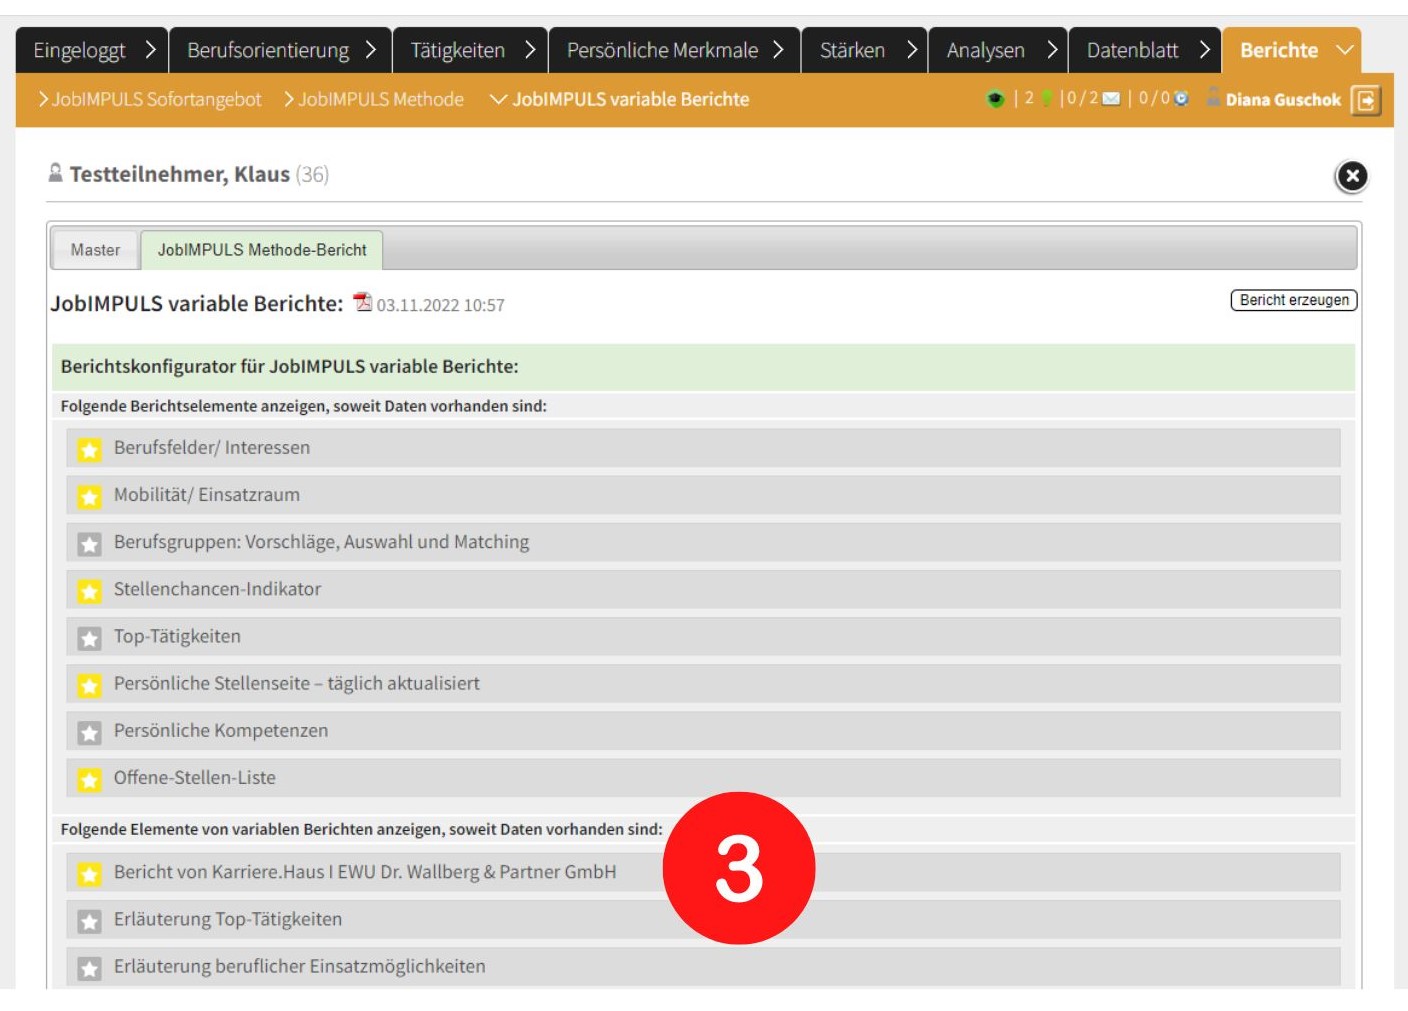Image resolution: width=1408 pixels, height=1011 pixels.
Task: Open the Persönliche Merkmale menu
Action: point(674,50)
